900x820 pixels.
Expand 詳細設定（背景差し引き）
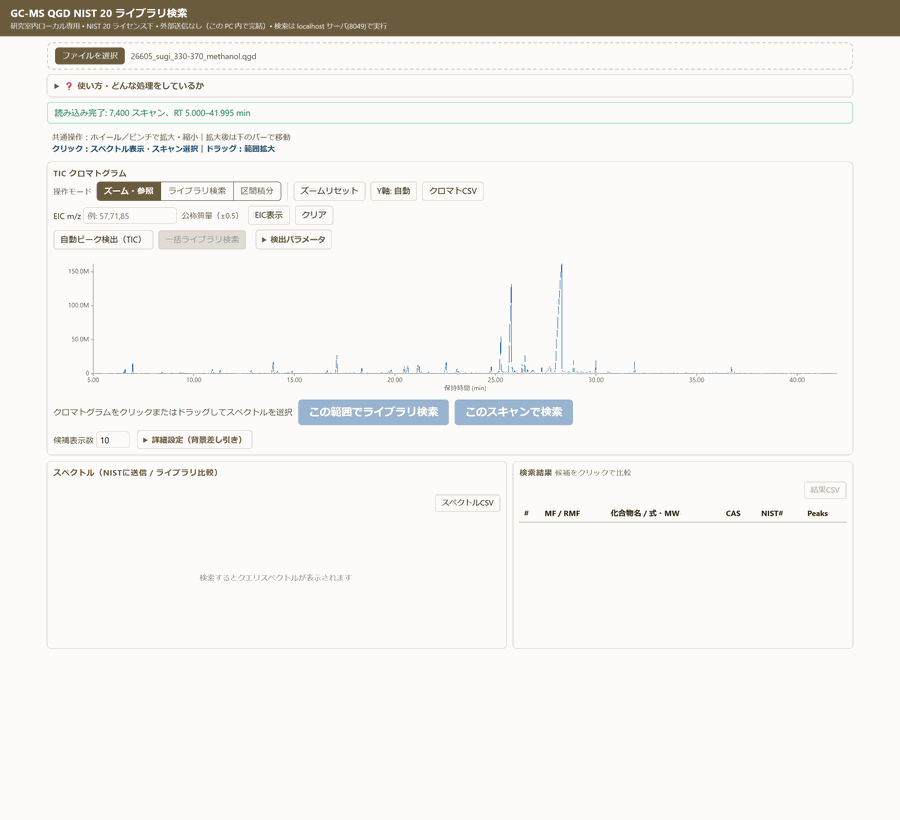click(x=195, y=440)
